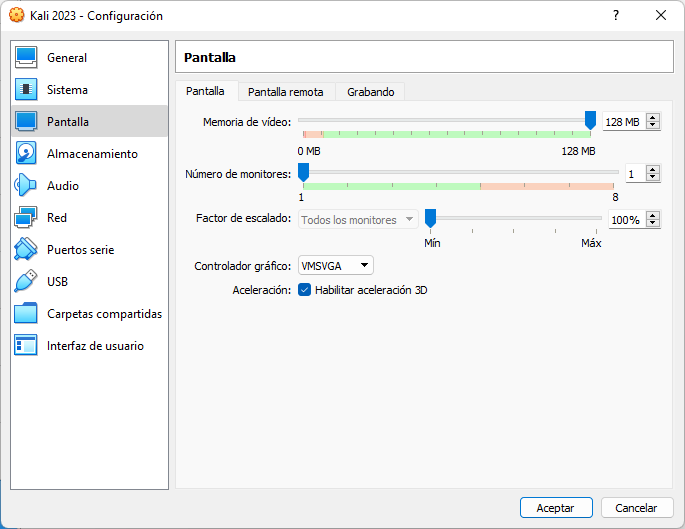The image size is (685, 529).
Task: Disable the Habilitar aceleración 3D checkbox
Action: [x=304, y=290]
